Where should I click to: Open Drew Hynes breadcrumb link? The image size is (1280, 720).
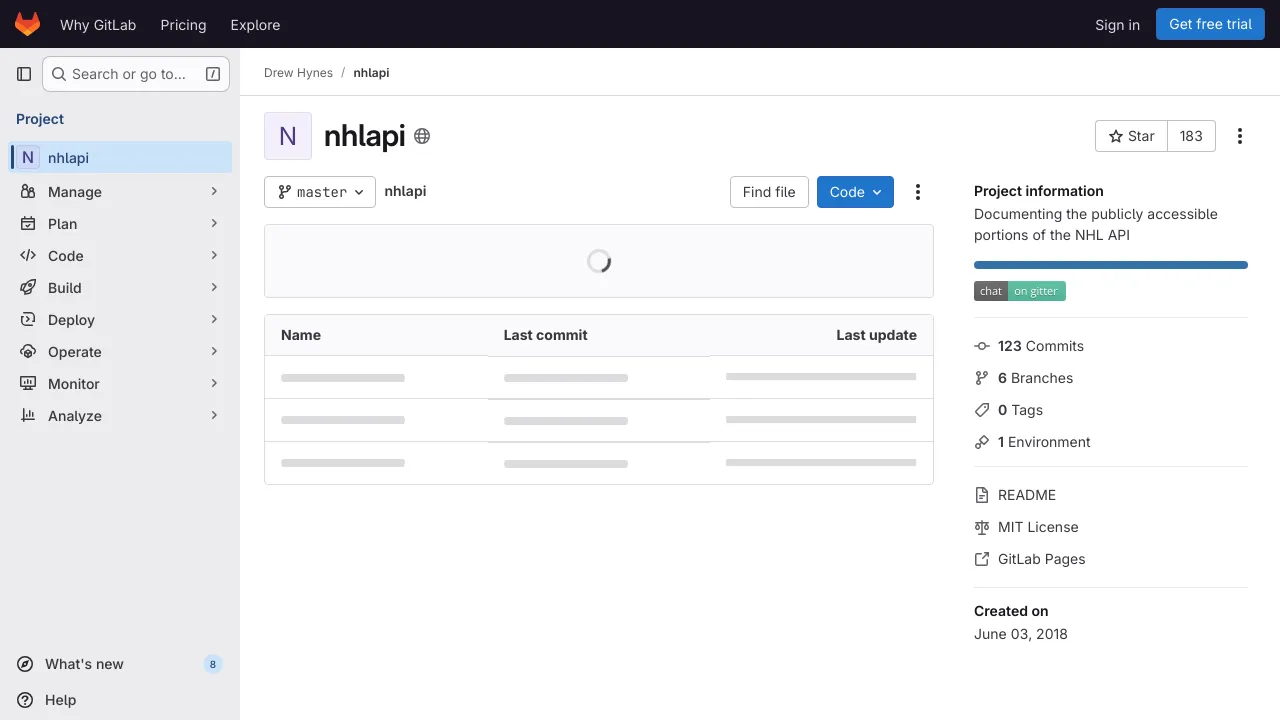click(x=298, y=73)
